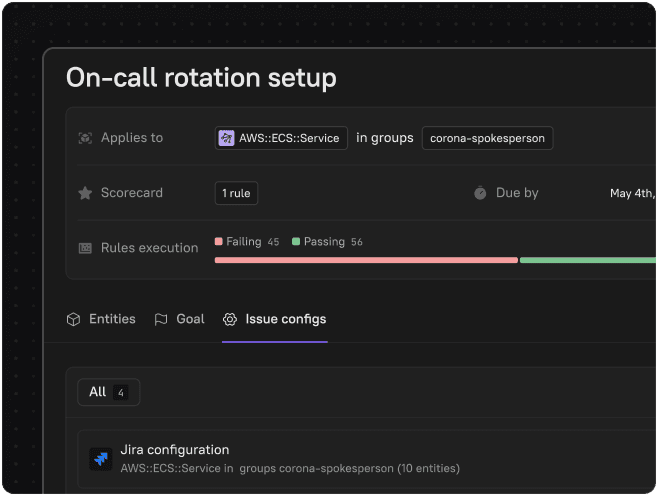Viewport: 657px width, 495px height.
Task: Open the 1 rule scorecard badge
Action: click(x=236, y=193)
